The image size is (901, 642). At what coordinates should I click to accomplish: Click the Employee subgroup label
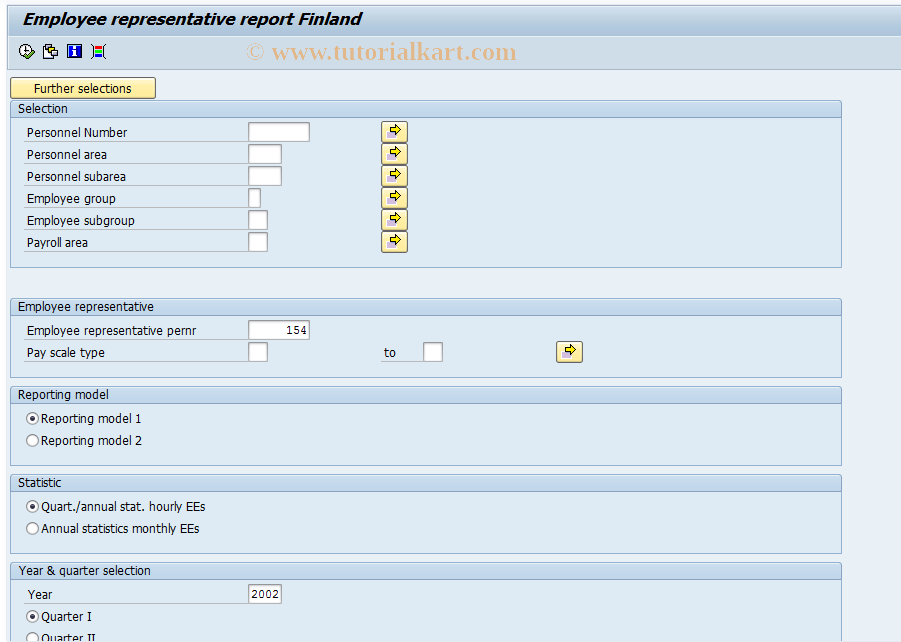[80, 221]
